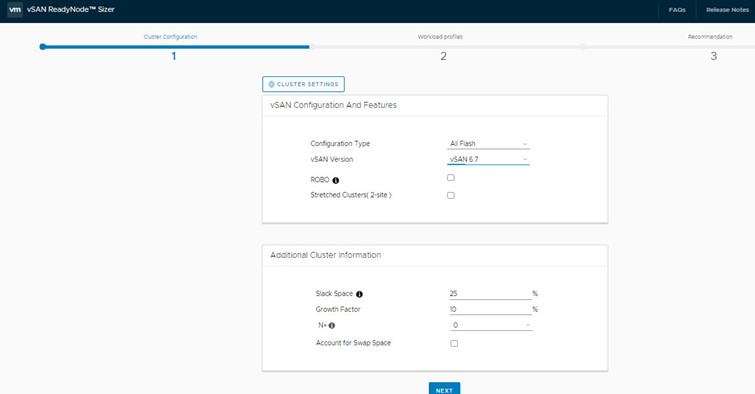
Task: Click the VMware vm logo icon
Action: 15,10
